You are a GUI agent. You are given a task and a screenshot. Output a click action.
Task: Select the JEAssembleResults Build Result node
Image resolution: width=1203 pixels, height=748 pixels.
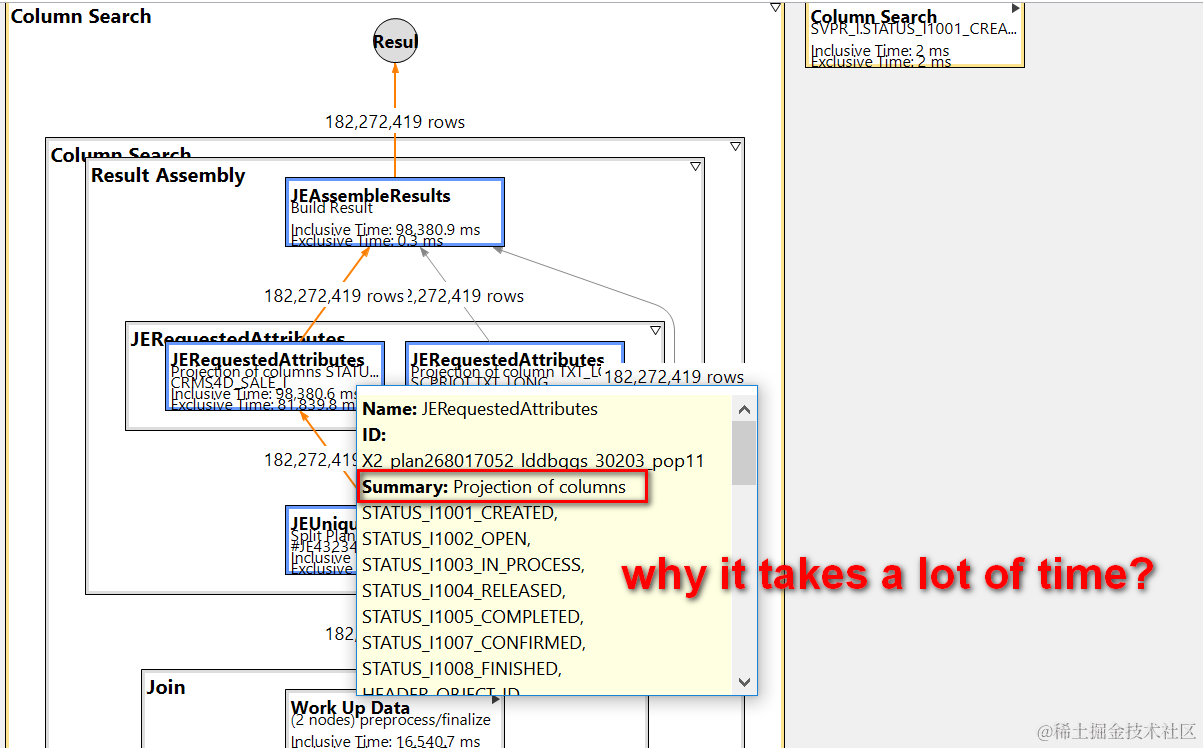(395, 212)
